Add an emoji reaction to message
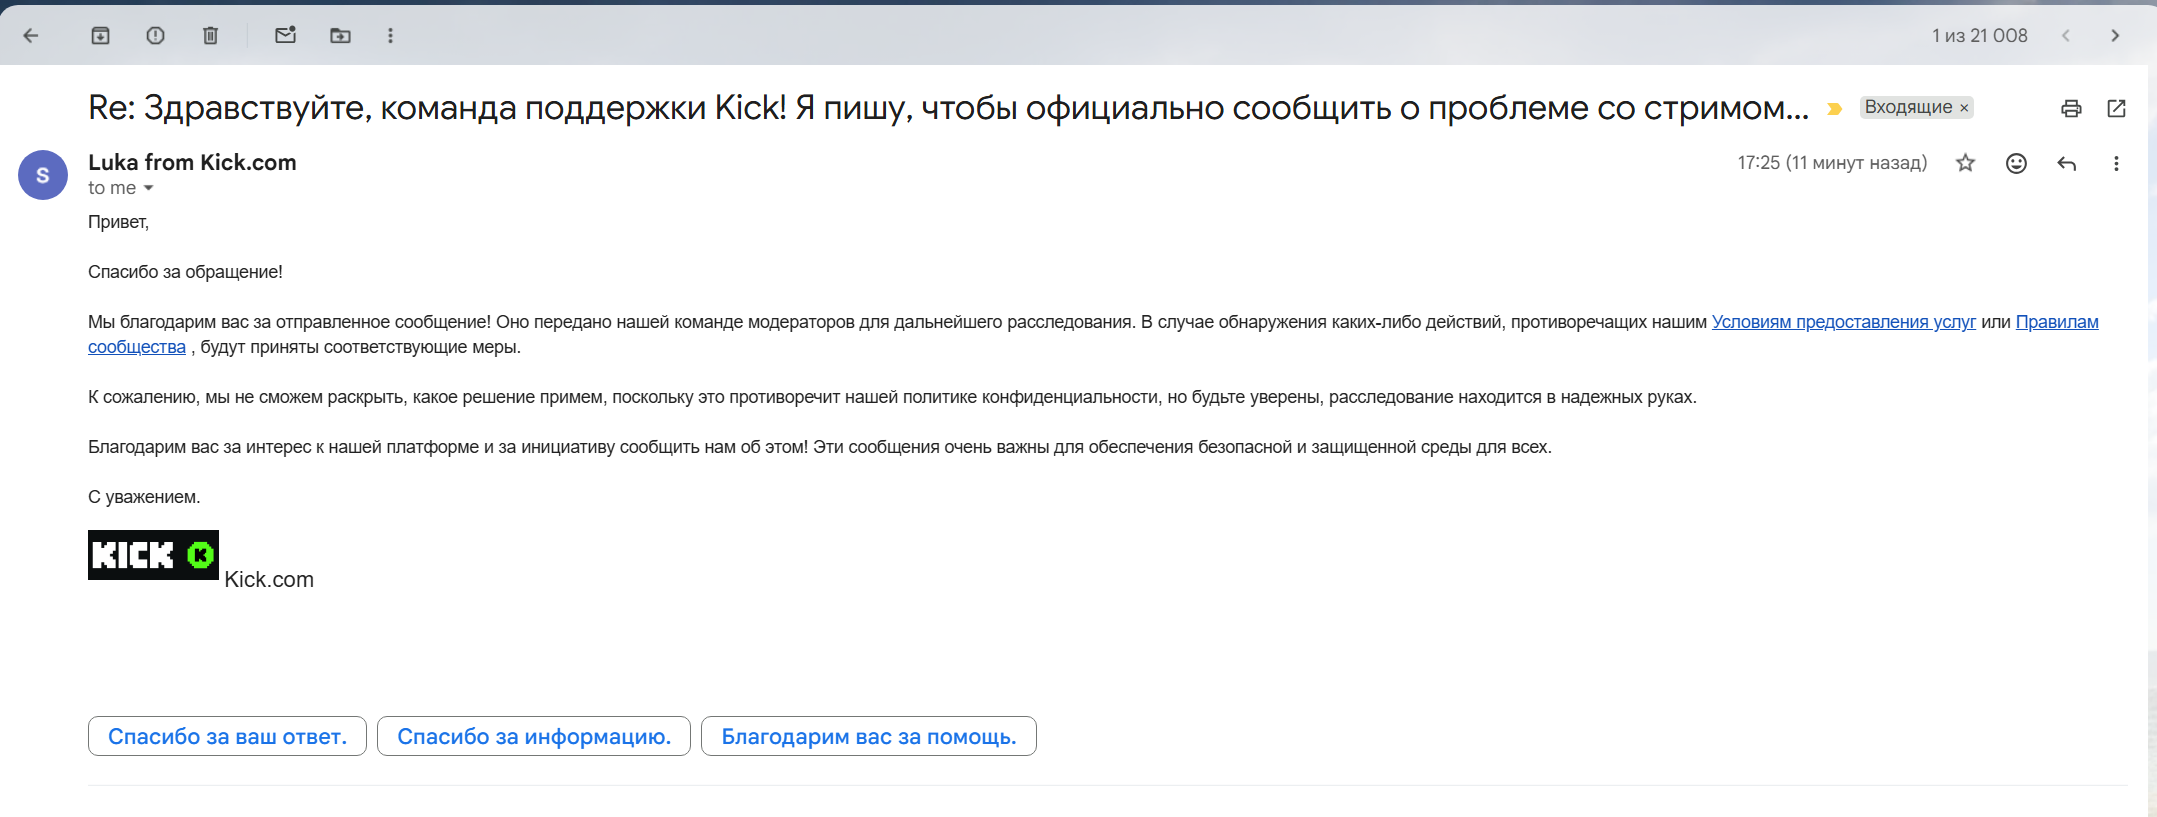 (2016, 163)
